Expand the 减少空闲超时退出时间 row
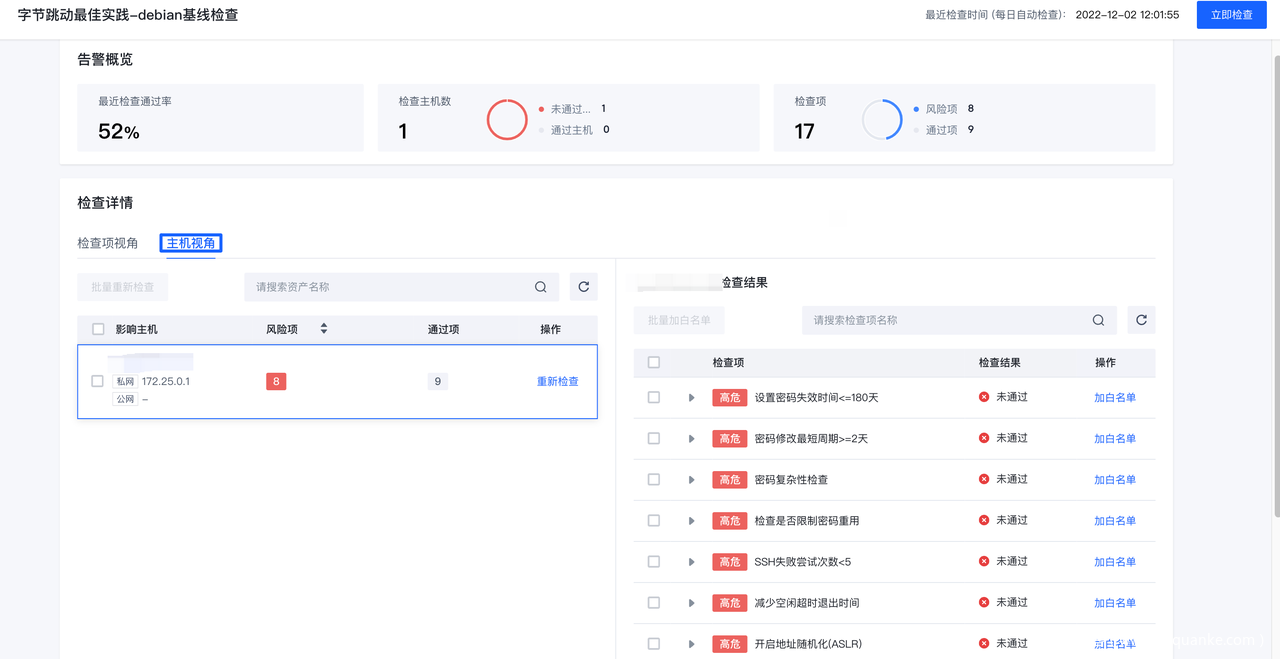Image resolution: width=1280 pixels, height=659 pixels. (x=691, y=603)
